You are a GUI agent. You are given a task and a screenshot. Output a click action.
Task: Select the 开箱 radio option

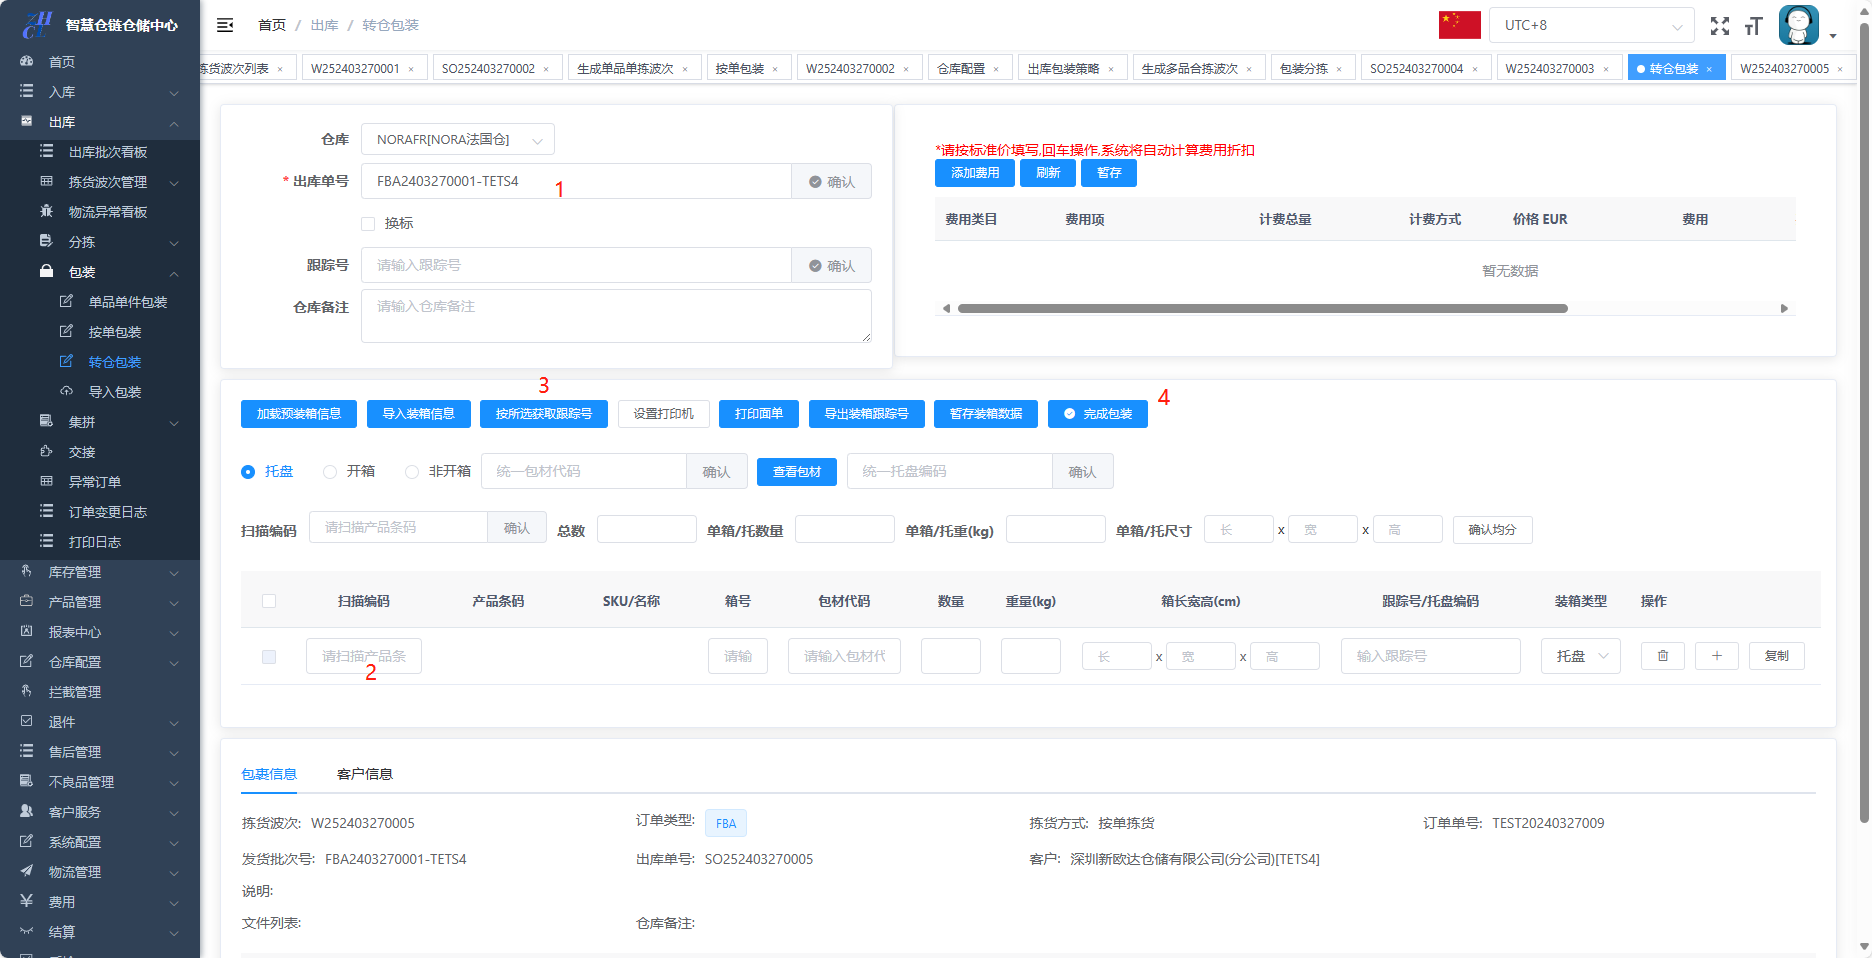coord(330,472)
